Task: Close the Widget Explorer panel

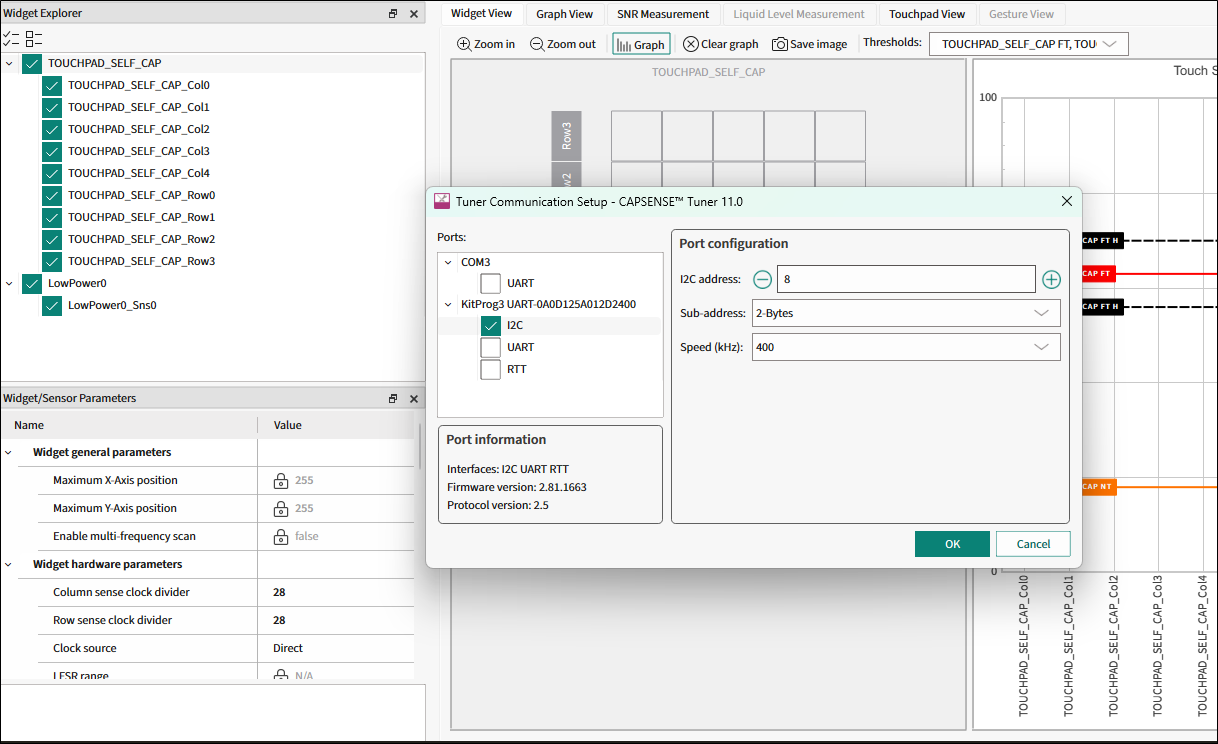Action: pos(414,14)
